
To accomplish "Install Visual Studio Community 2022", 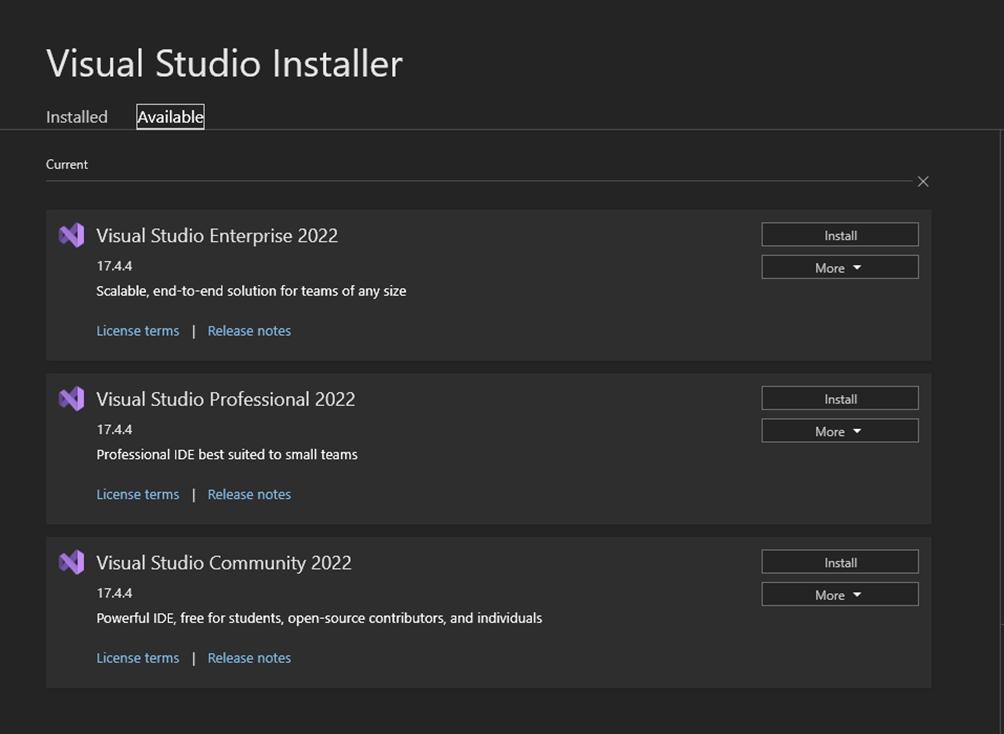I will point(840,562).
